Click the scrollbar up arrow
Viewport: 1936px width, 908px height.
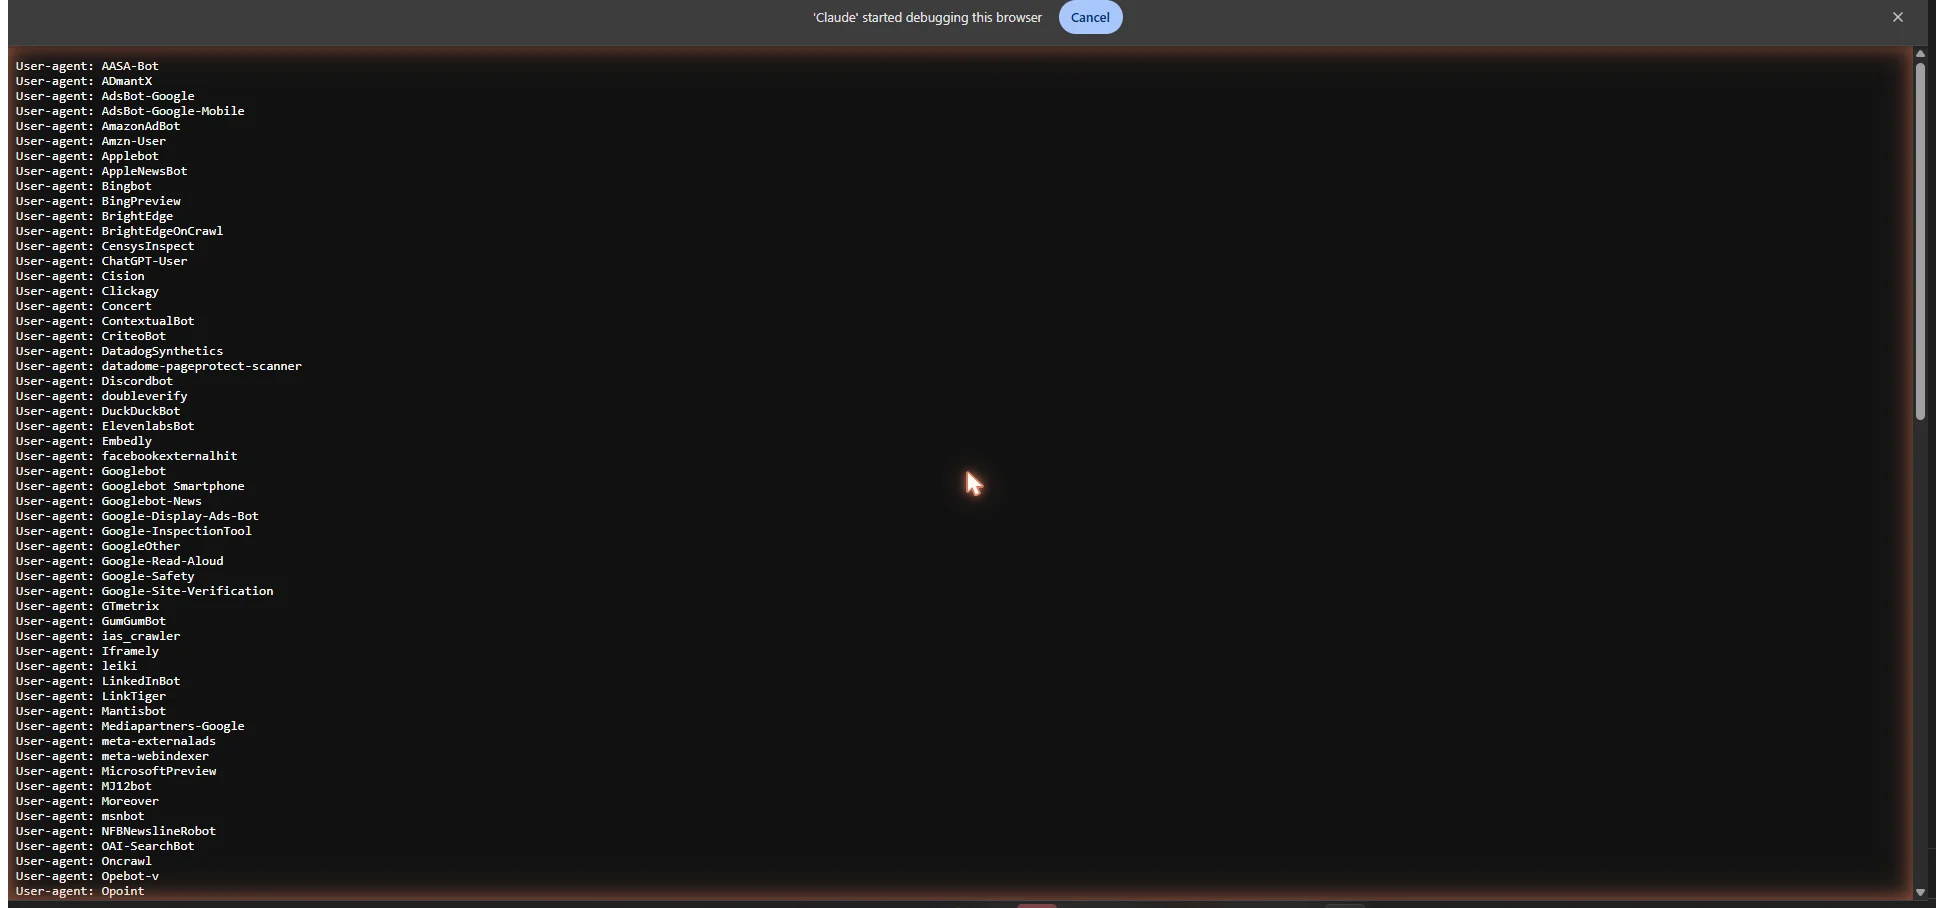pyautogui.click(x=1920, y=54)
